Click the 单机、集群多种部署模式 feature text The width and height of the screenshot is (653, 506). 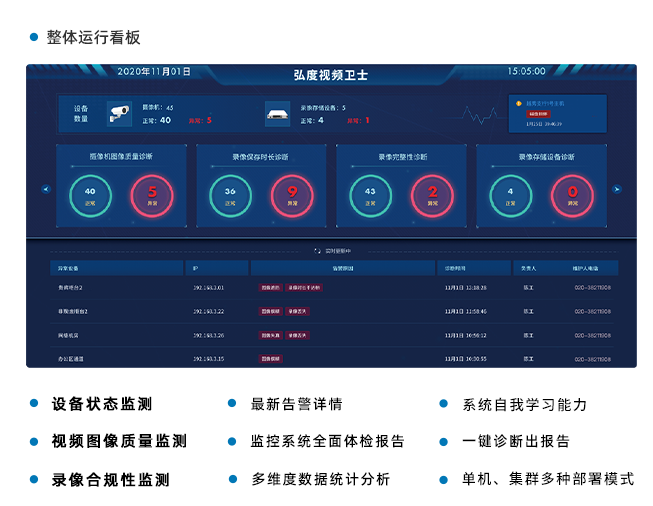click(548, 479)
